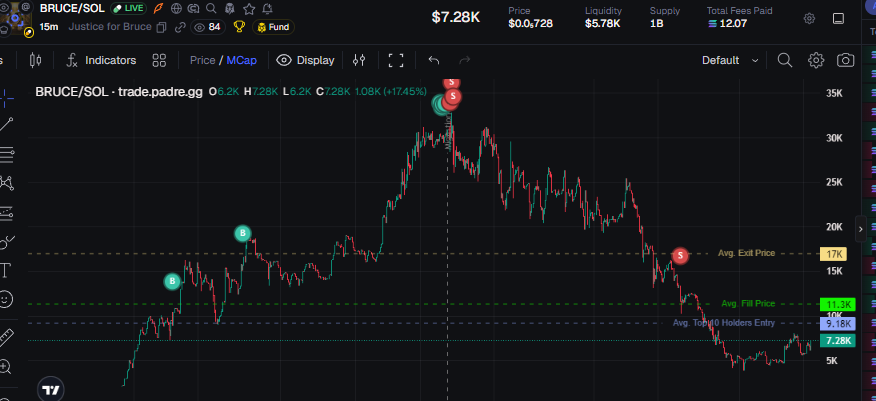Switch chart to MCap mode
Viewport: 876px width, 401px height.
(x=242, y=60)
